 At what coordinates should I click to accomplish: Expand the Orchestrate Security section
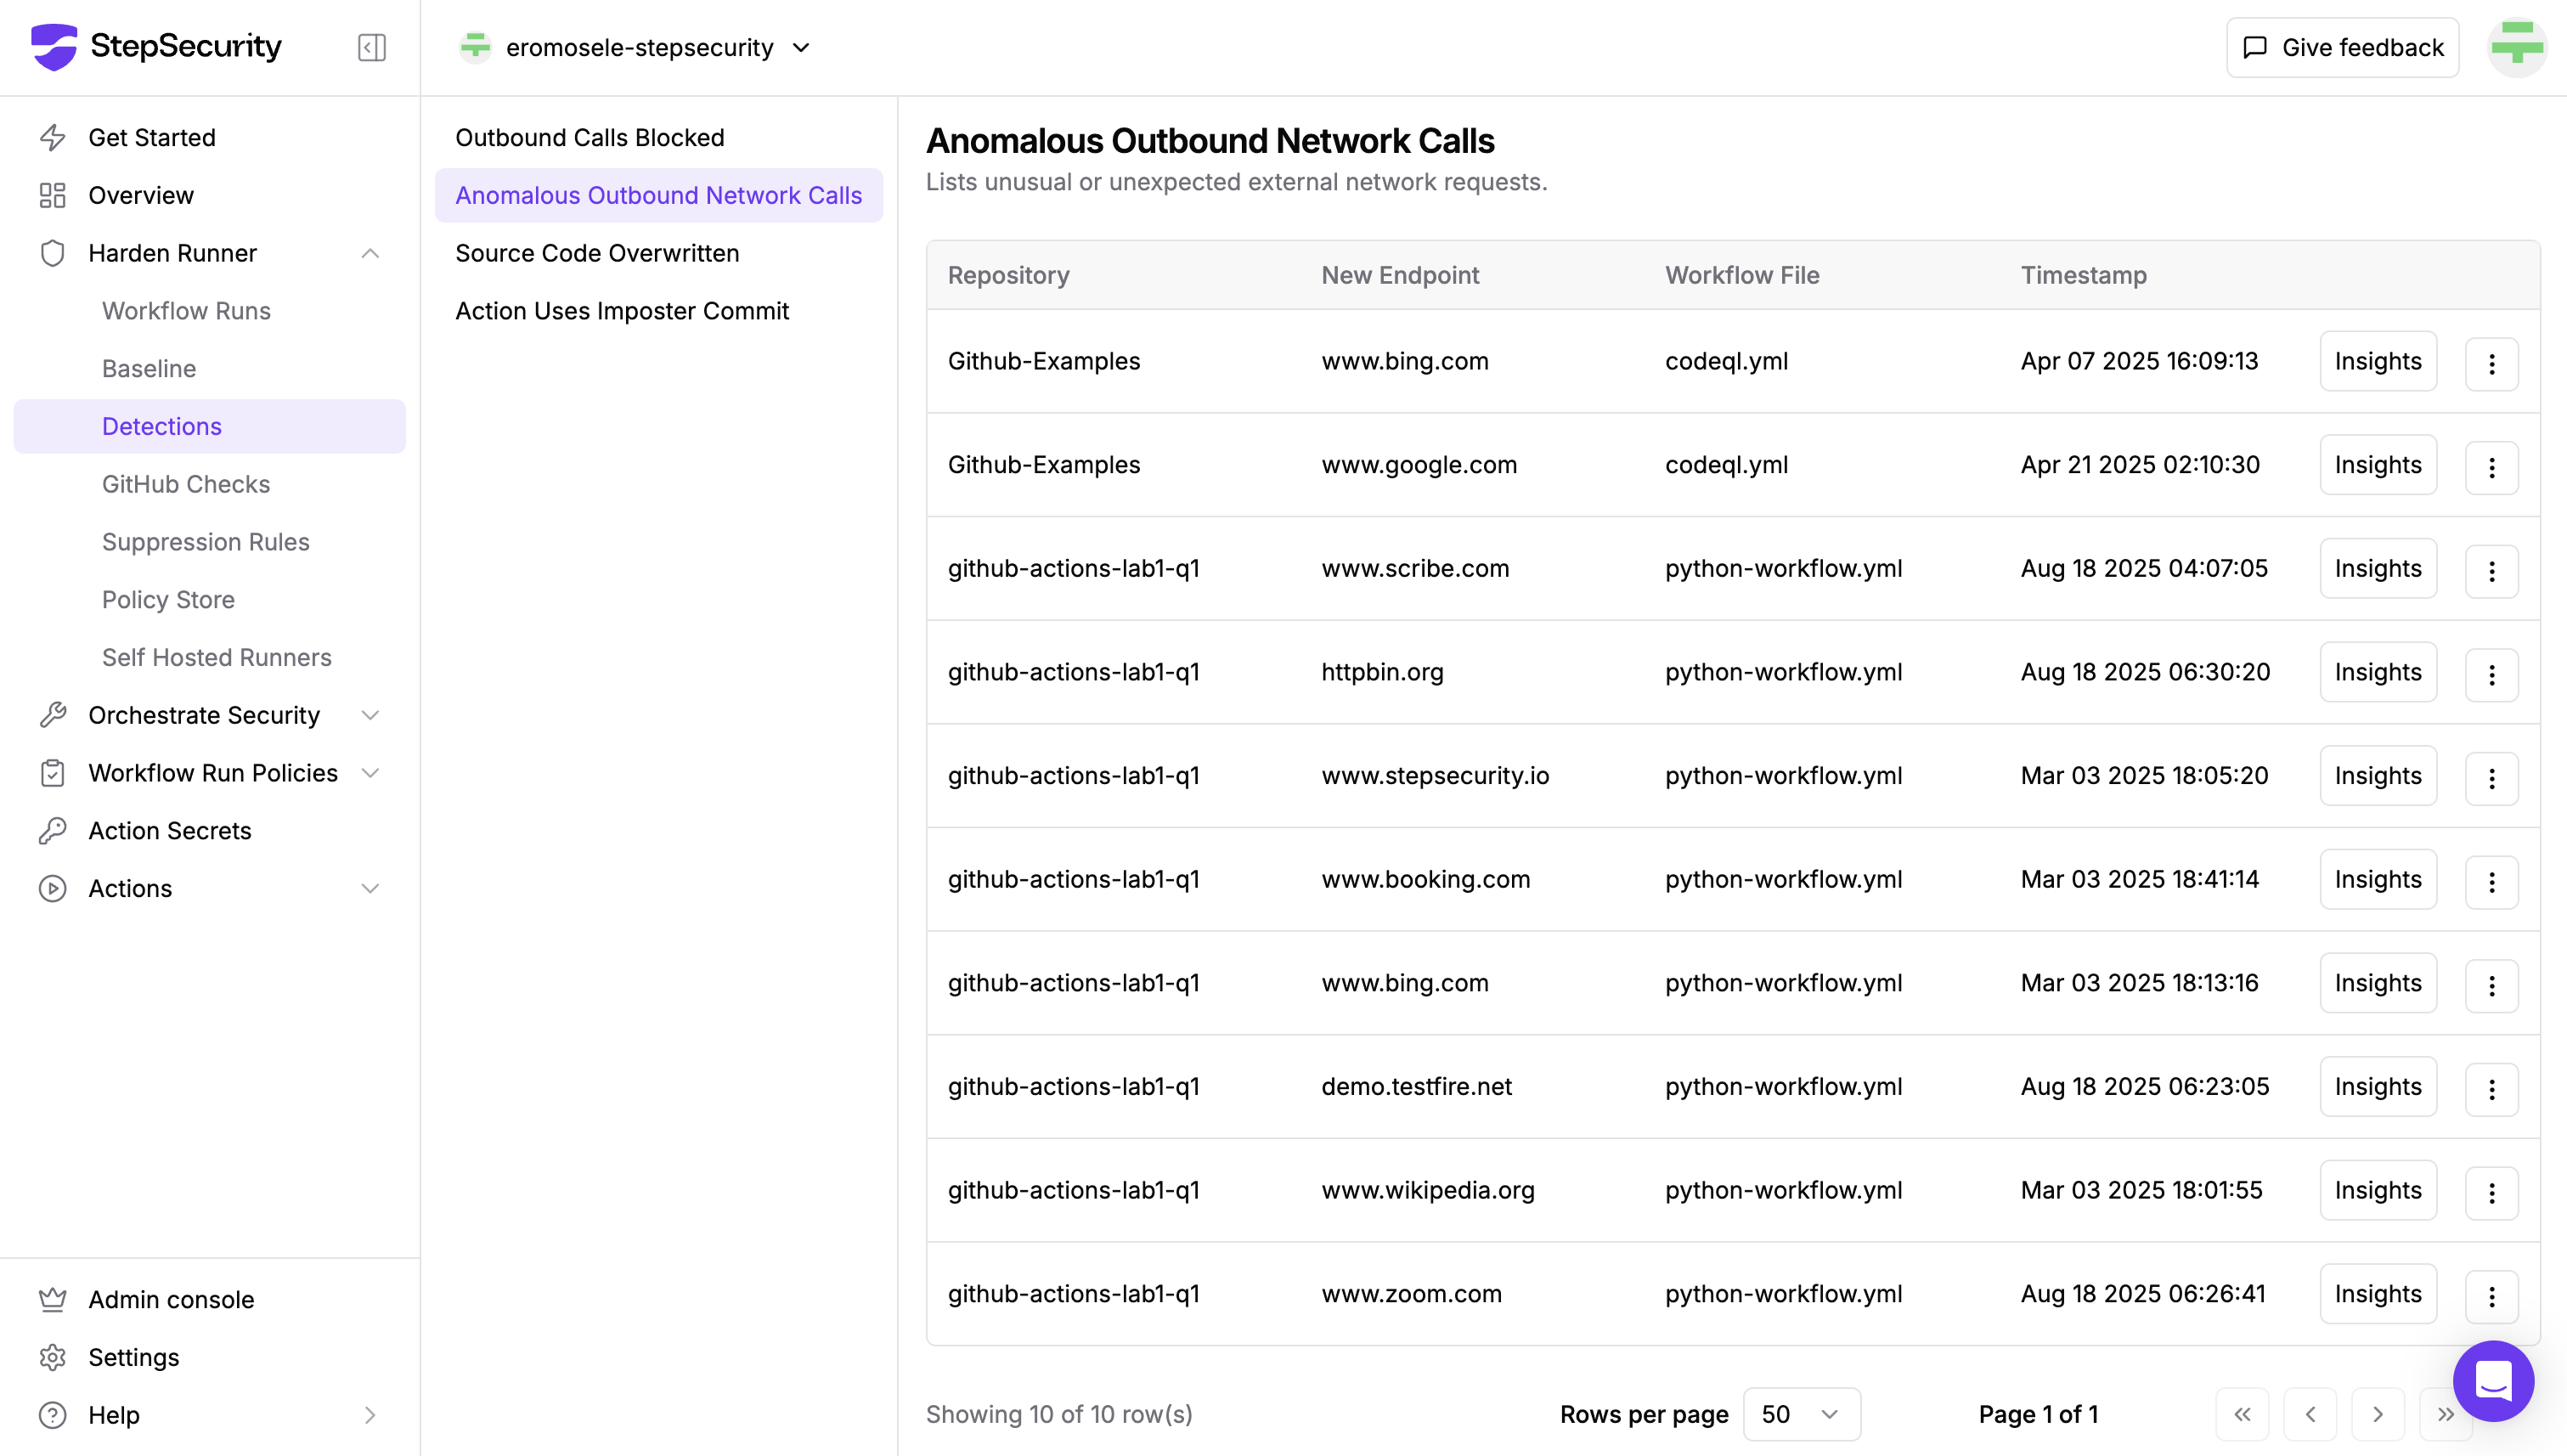[369, 715]
